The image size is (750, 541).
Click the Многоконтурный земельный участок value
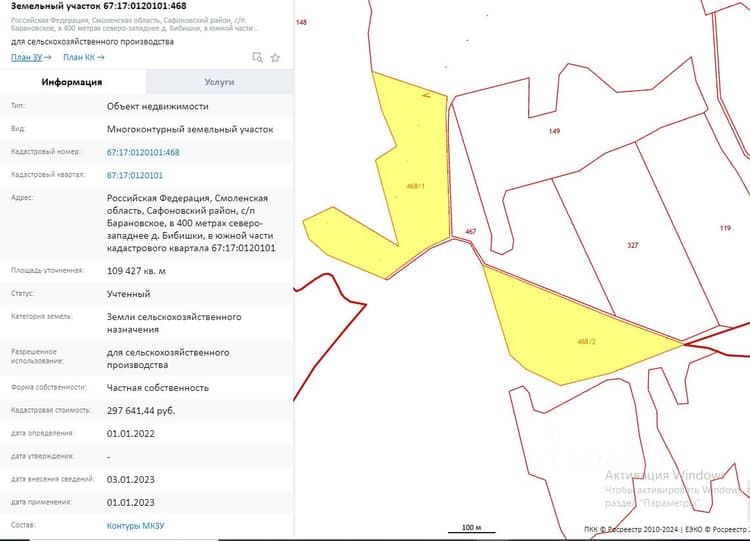[190, 129]
